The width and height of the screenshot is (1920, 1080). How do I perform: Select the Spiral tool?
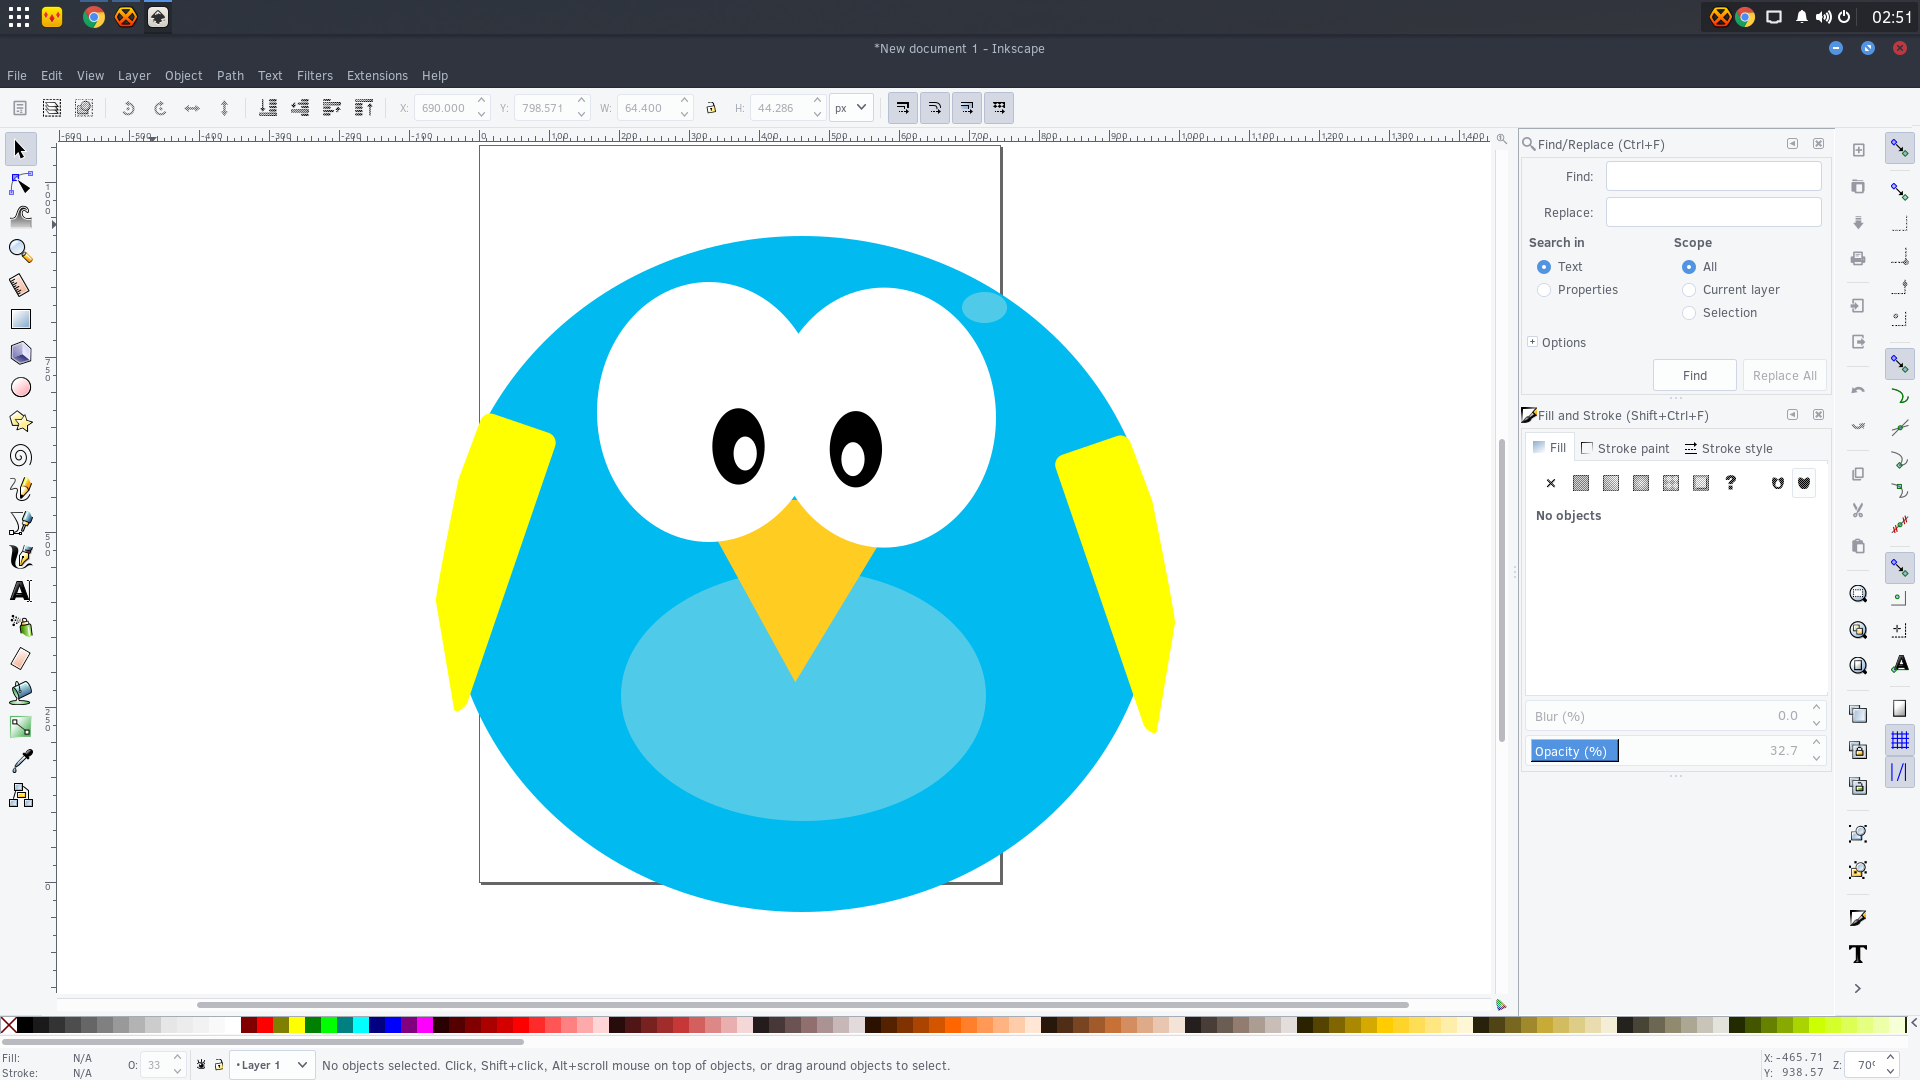(20, 455)
